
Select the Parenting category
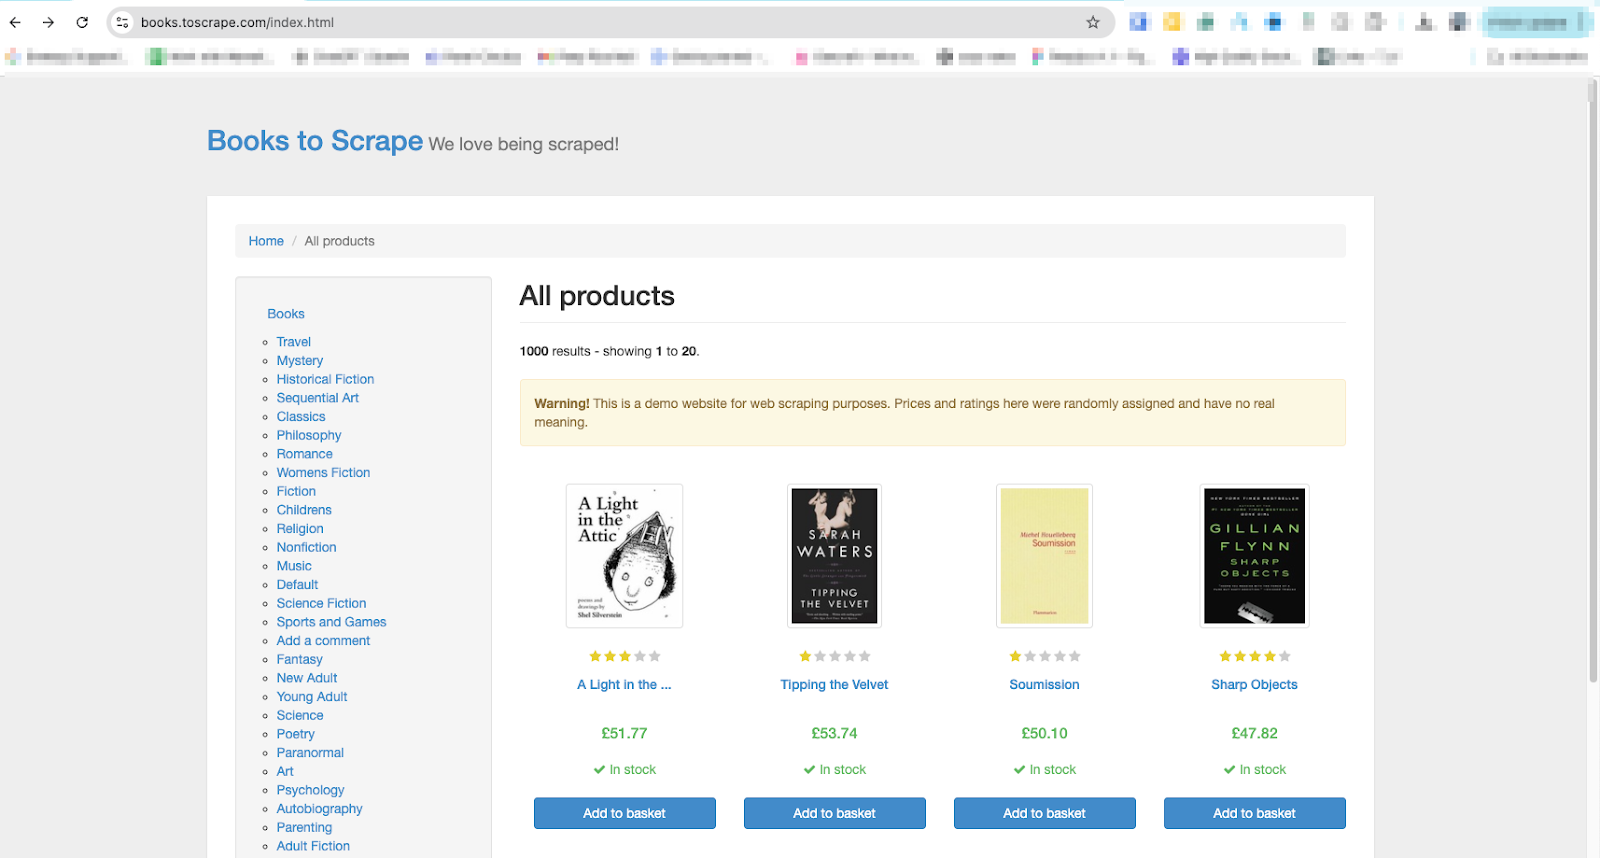click(x=304, y=827)
